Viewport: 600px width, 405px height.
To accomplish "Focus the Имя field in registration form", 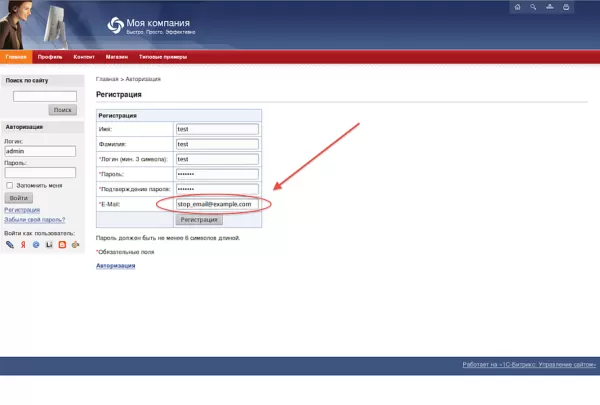I will 217,129.
